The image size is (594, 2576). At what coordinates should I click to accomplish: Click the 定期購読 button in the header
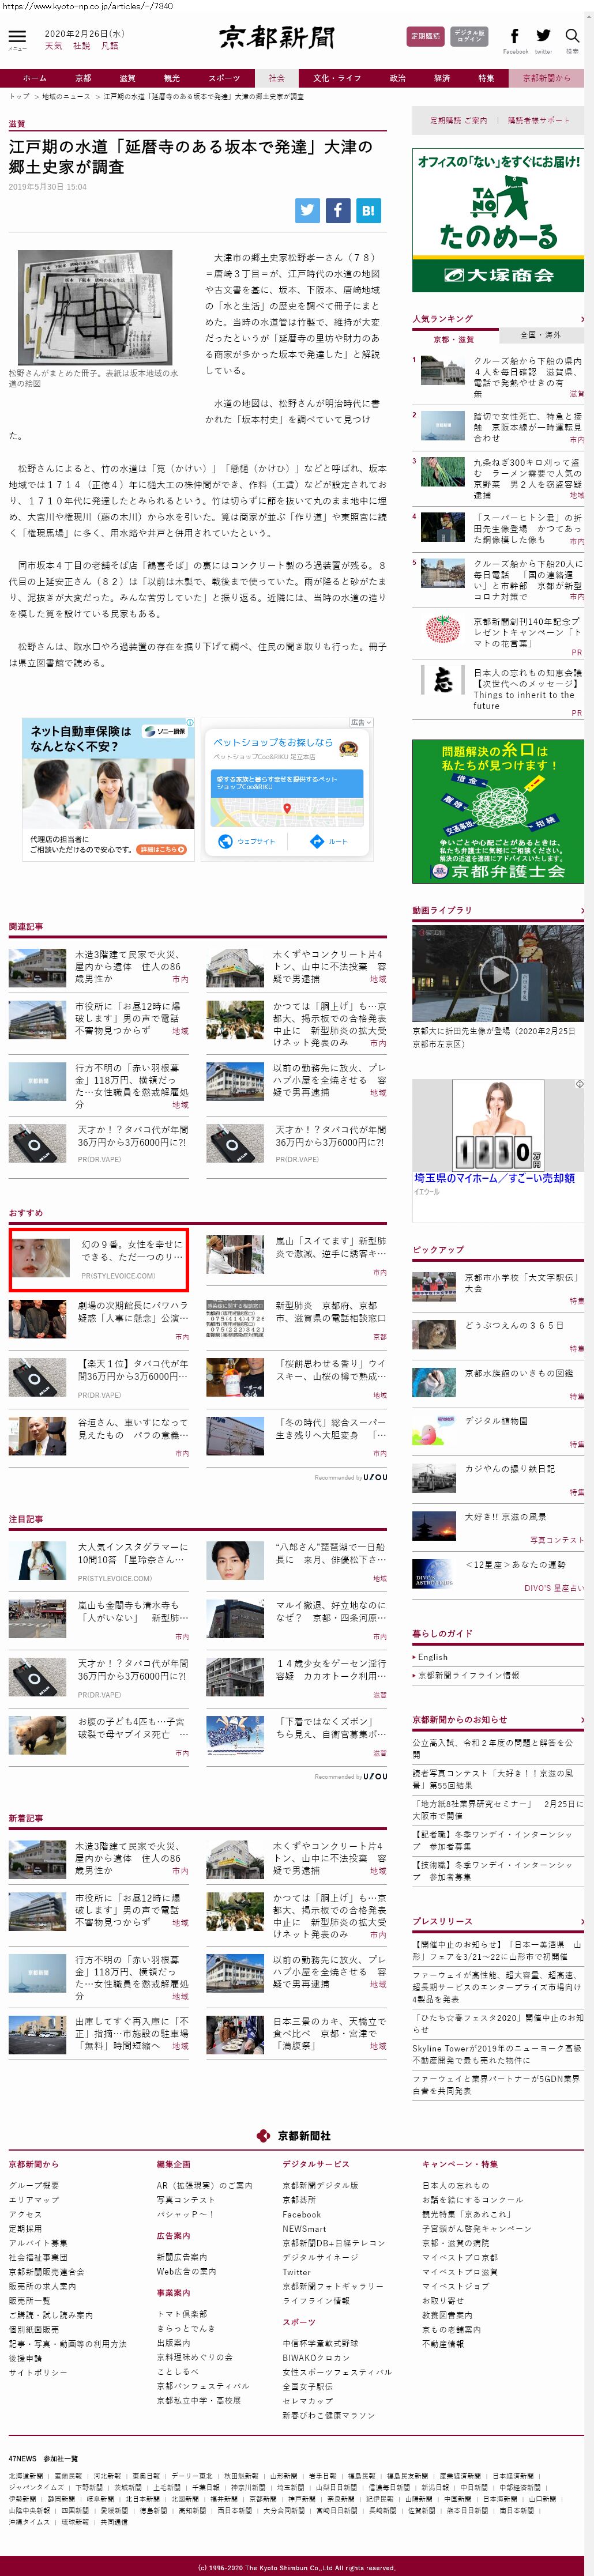pyautogui.click(x=425, y=36)
